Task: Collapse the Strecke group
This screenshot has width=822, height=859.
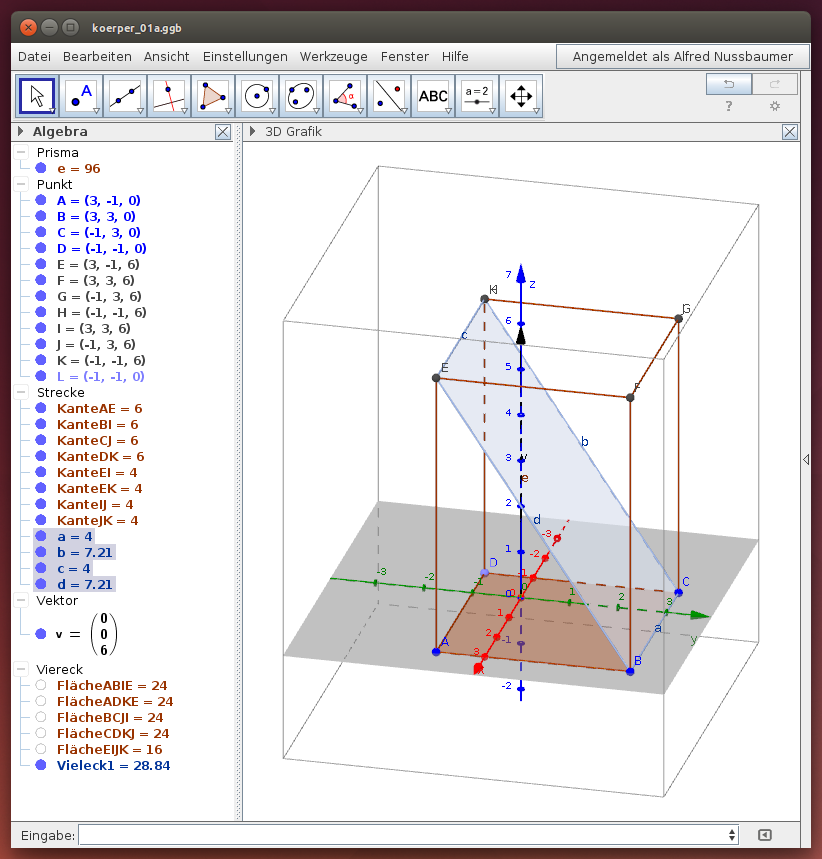Action: pyautogui.click(x=21, y=392)
